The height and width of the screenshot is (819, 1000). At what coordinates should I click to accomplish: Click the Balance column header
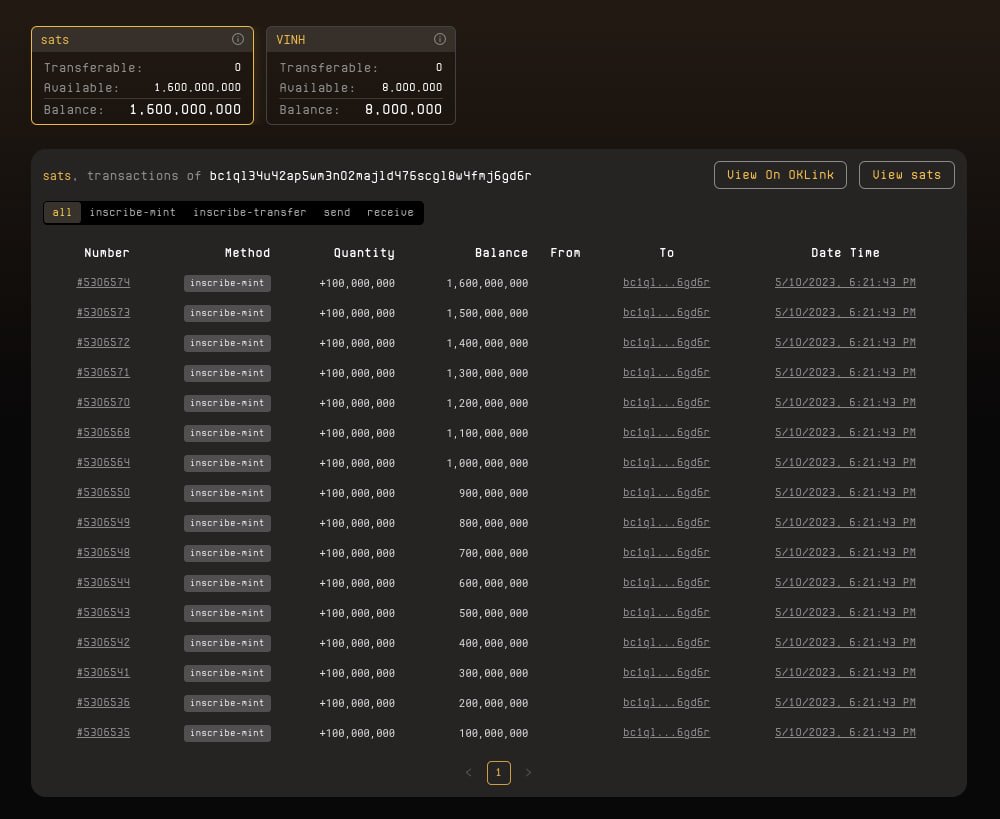pos(501,253)
